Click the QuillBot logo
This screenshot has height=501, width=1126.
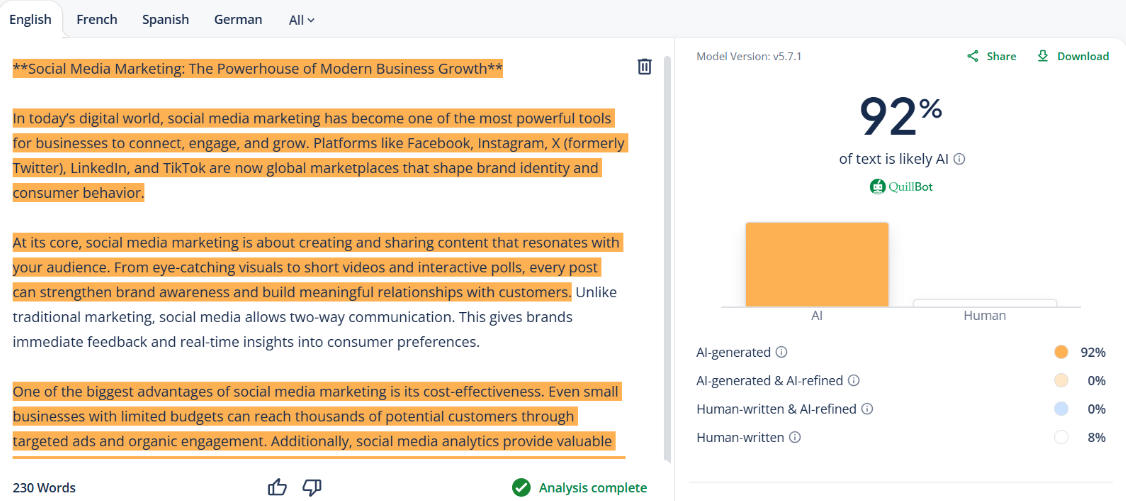901,186
